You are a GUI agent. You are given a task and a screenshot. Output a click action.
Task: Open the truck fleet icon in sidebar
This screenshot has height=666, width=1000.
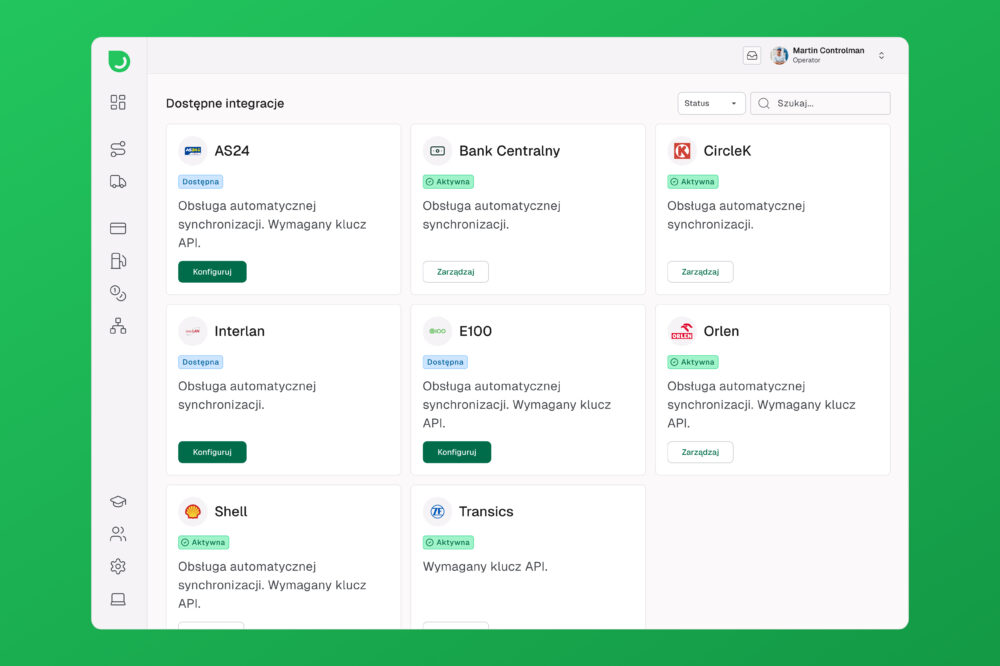pyautogui.click(x=118, y=182)
